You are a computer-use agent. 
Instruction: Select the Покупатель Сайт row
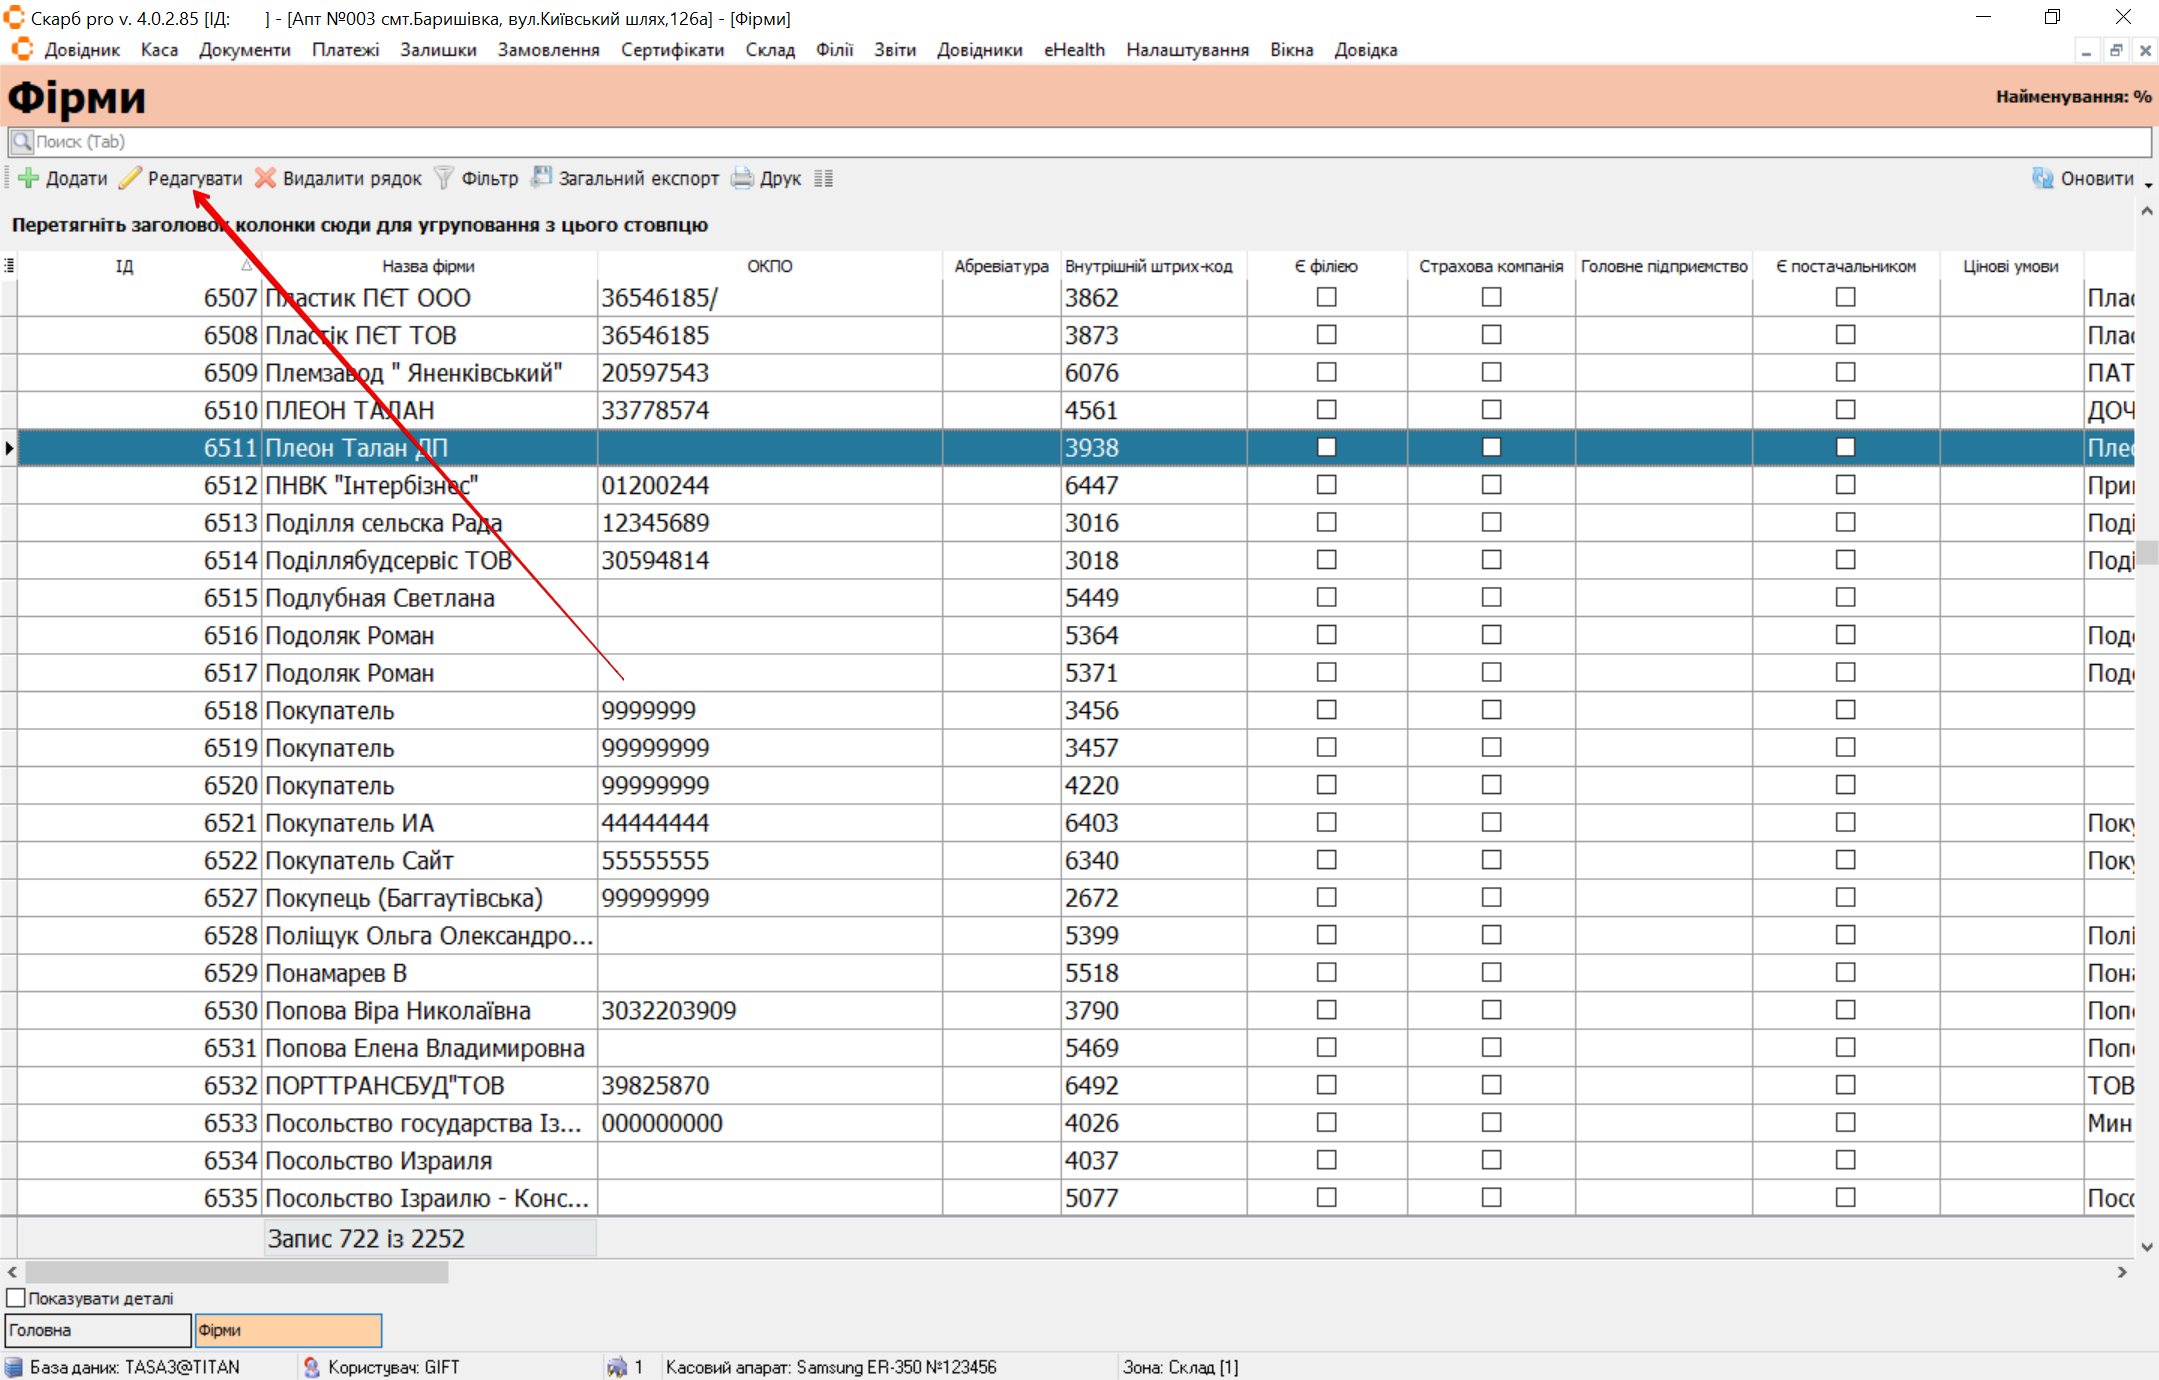coord(359,860)
